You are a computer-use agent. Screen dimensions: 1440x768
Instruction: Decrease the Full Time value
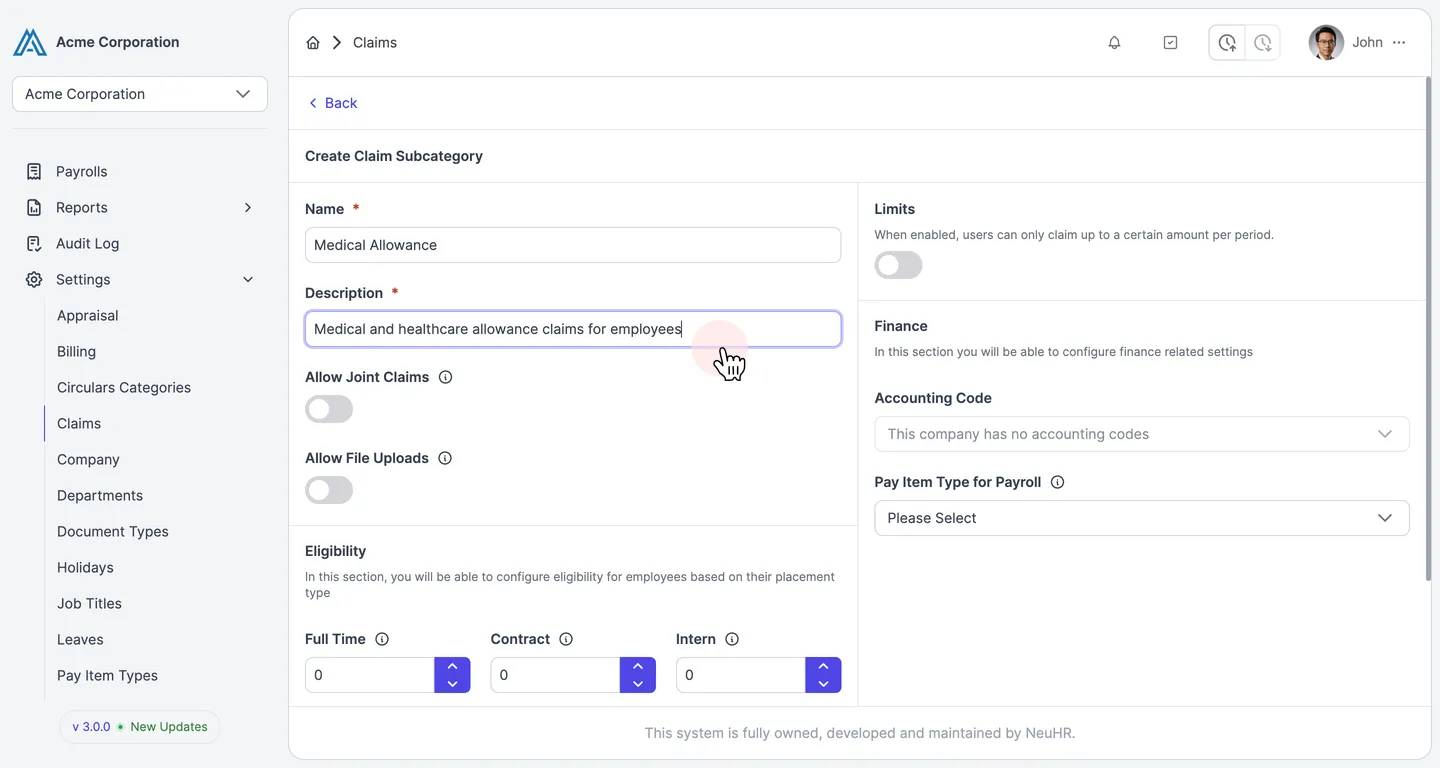click(452, 684)
